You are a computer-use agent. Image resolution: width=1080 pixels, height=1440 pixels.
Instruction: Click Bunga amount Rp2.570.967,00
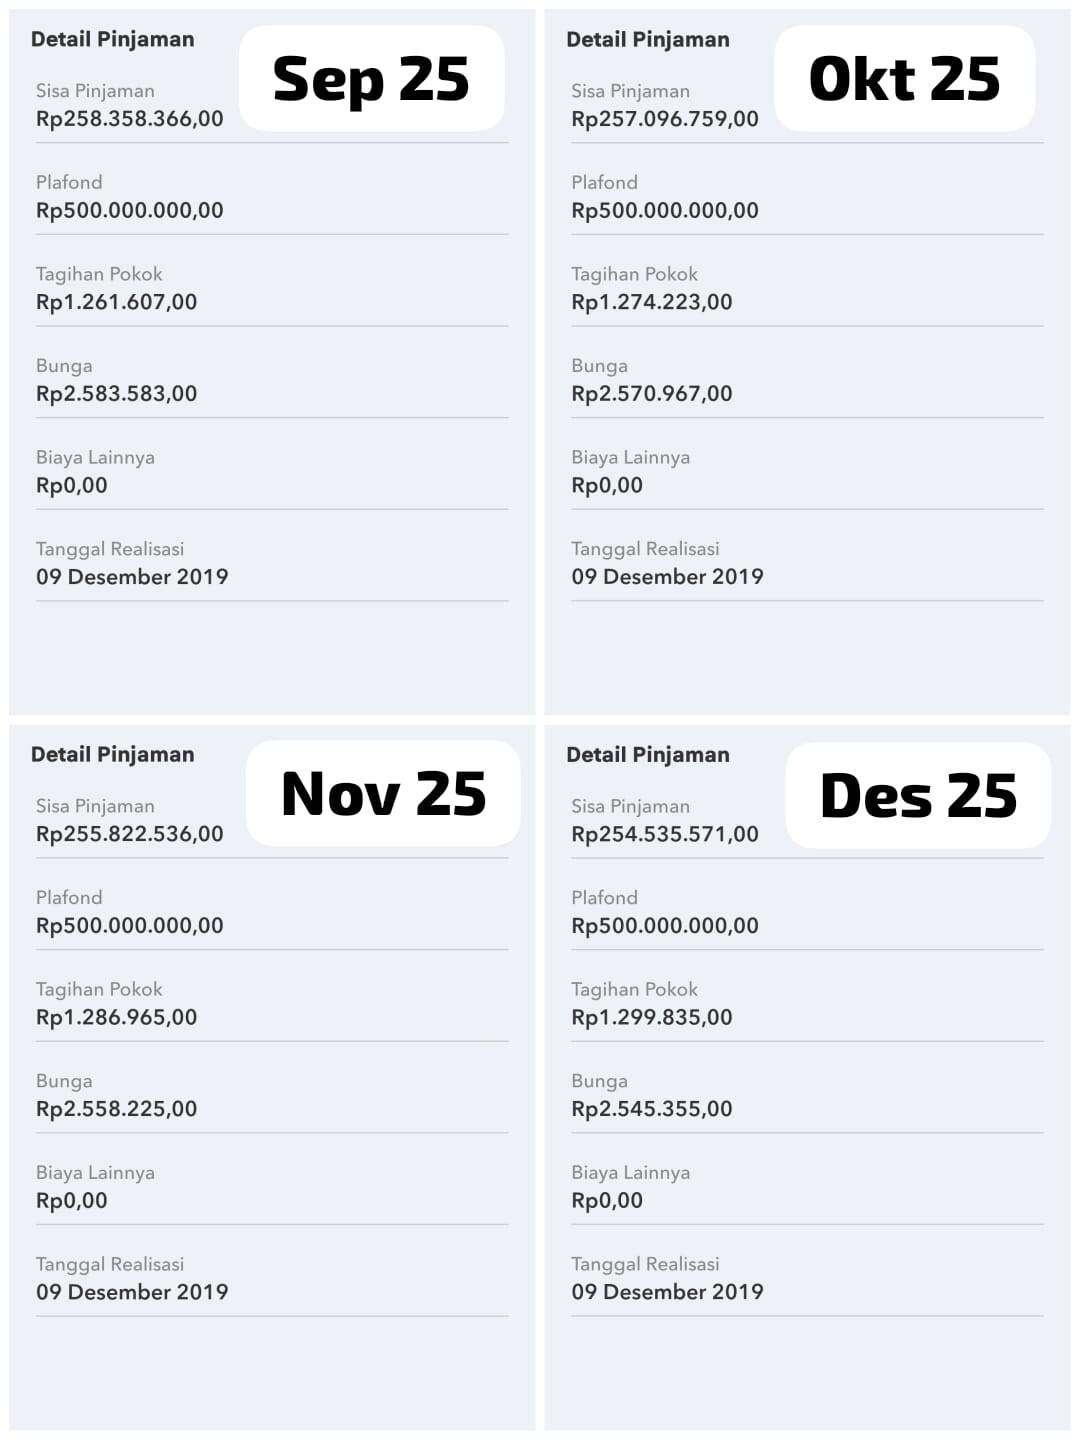(652, 394)
